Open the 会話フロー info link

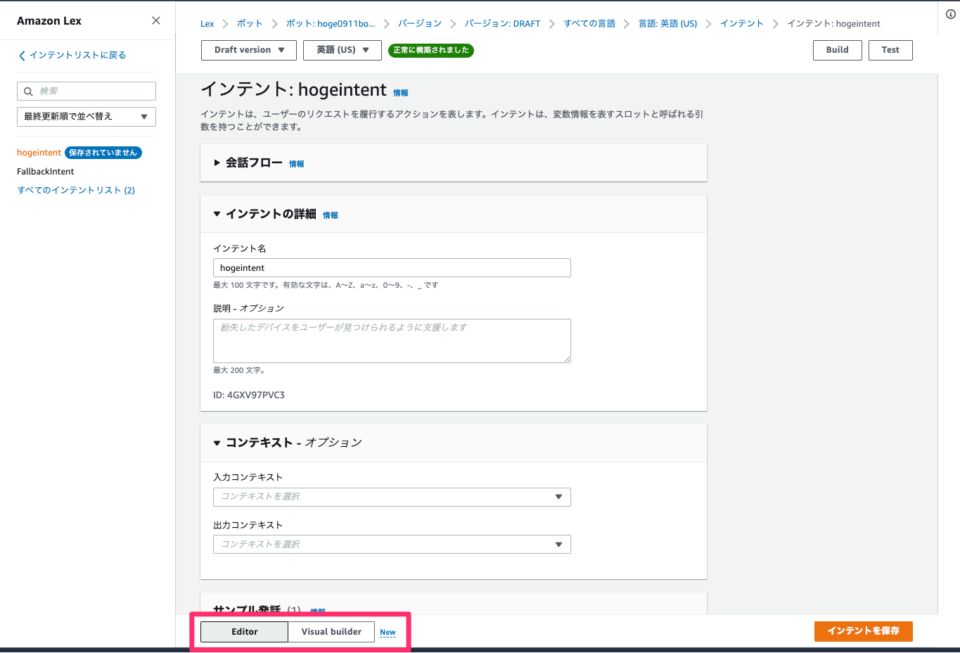[296, 164]
